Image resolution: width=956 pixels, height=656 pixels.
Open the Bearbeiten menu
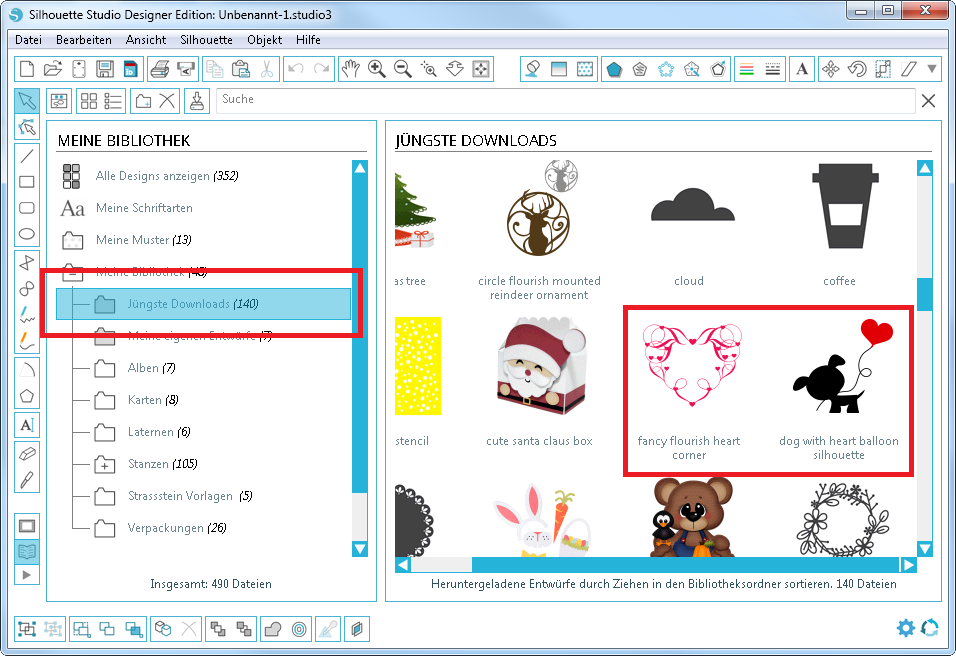(x=83, y=40)
